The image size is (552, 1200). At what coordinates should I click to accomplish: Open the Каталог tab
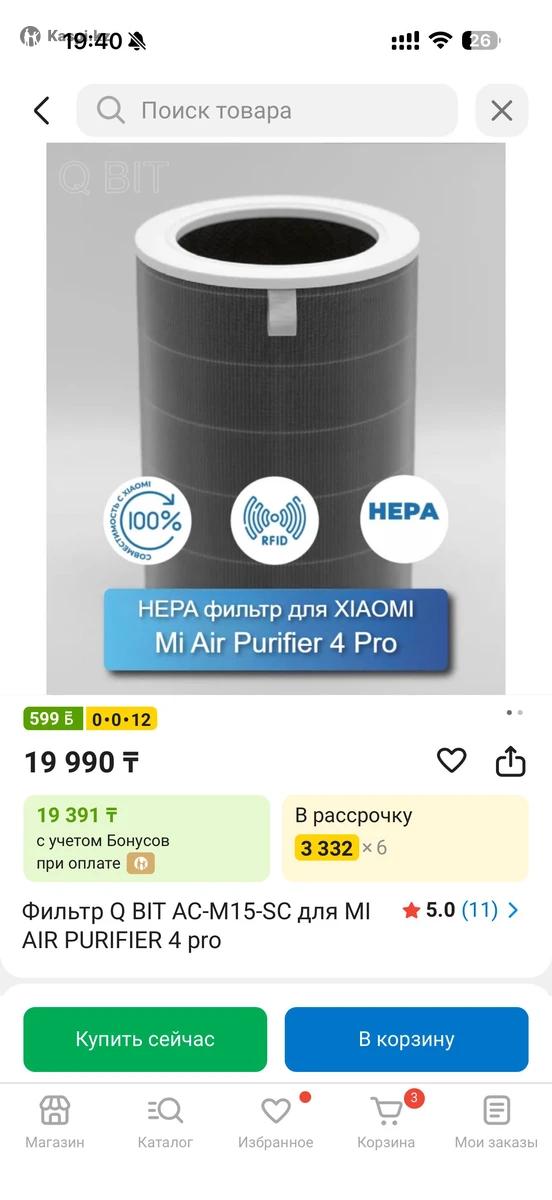click(165, 1122)
